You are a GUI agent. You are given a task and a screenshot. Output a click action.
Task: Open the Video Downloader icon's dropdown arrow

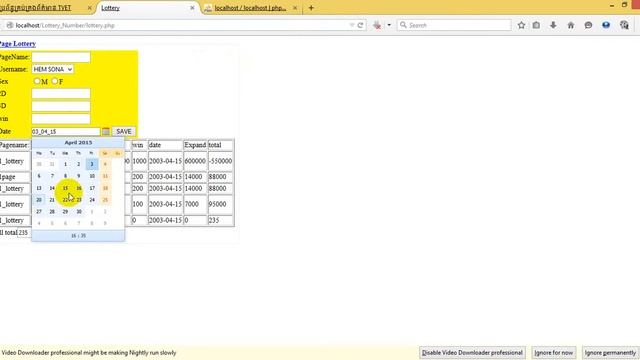coord(389,25)
